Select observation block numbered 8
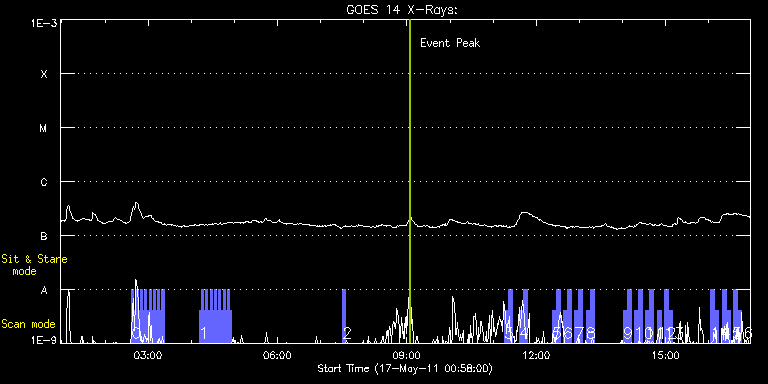 (590, 316)
